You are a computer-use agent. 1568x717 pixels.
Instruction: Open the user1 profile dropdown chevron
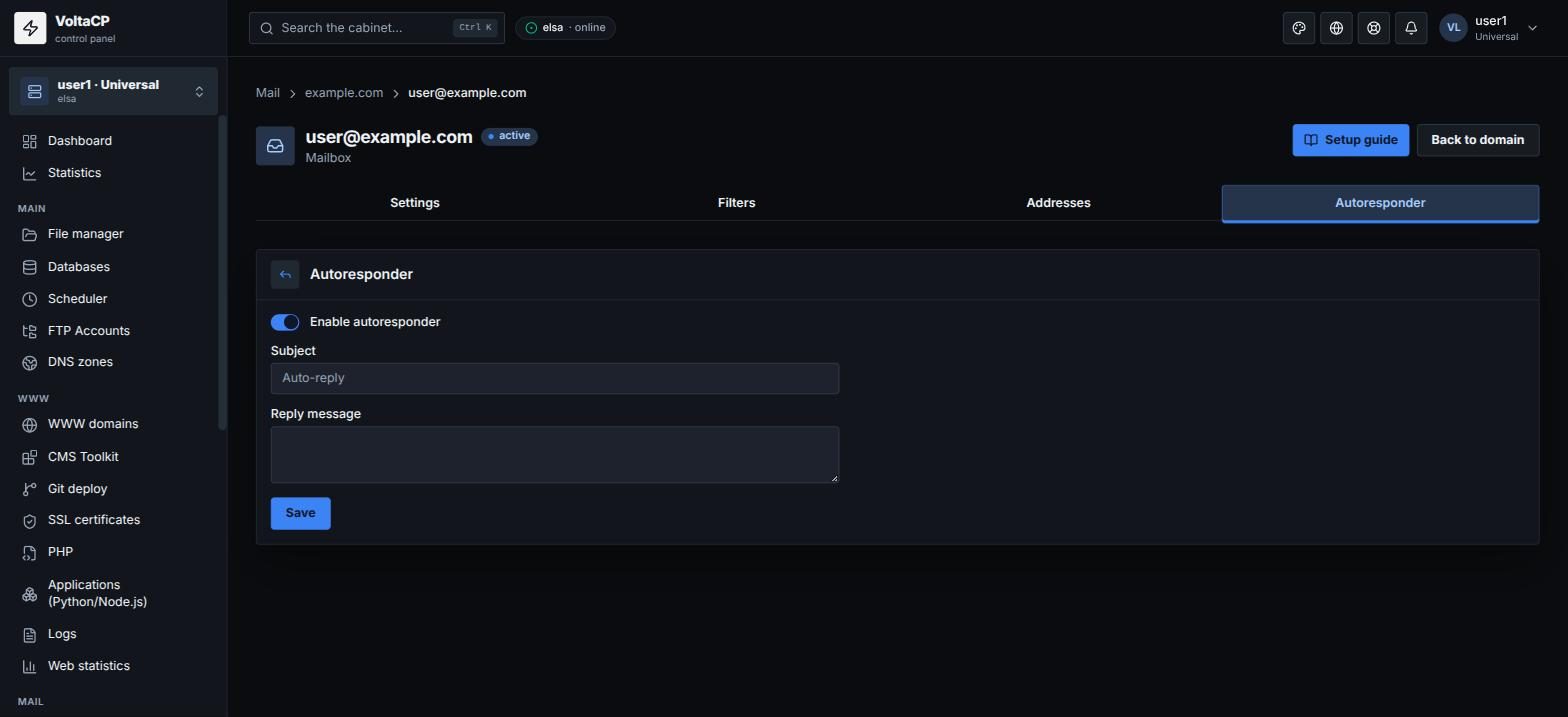point(1532,28)
